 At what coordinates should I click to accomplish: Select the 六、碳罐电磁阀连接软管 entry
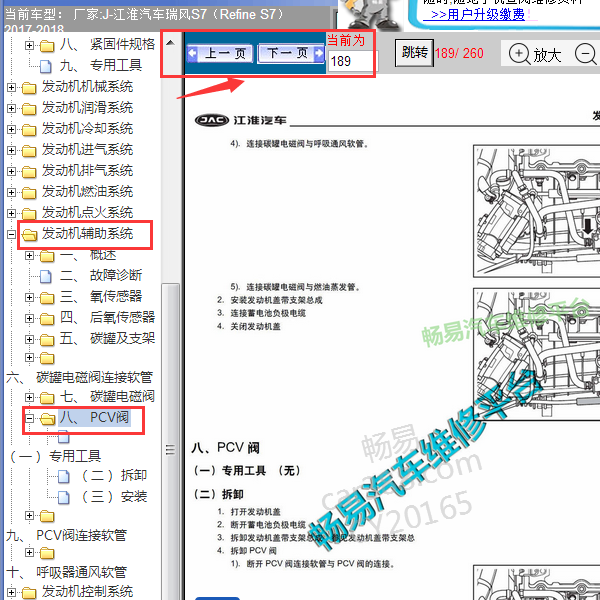pos(80,377)
